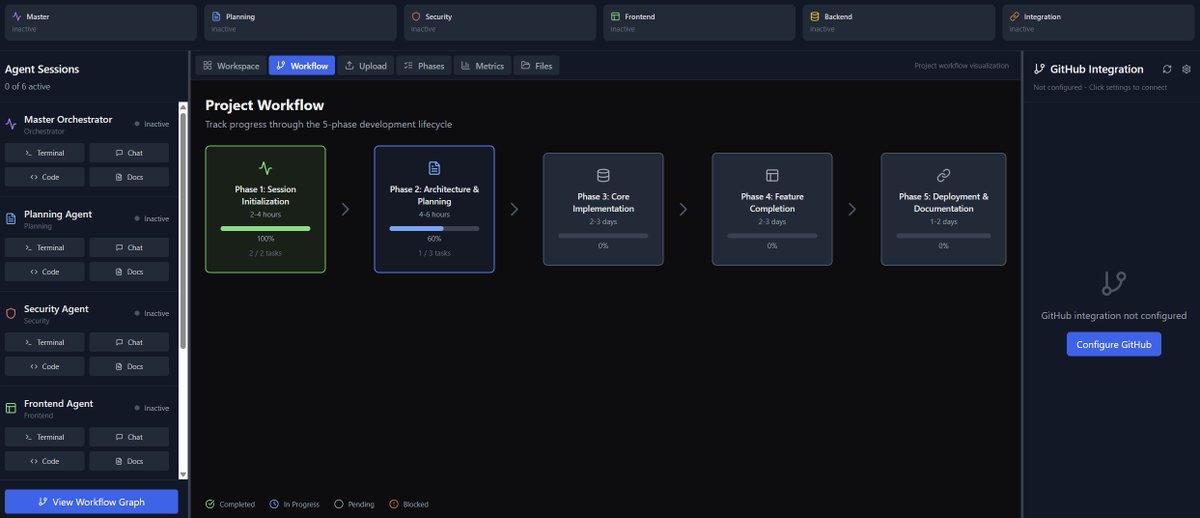Click chevron between Phase 1 and Phase 2

pyautogui.click(x=346, y=209)
